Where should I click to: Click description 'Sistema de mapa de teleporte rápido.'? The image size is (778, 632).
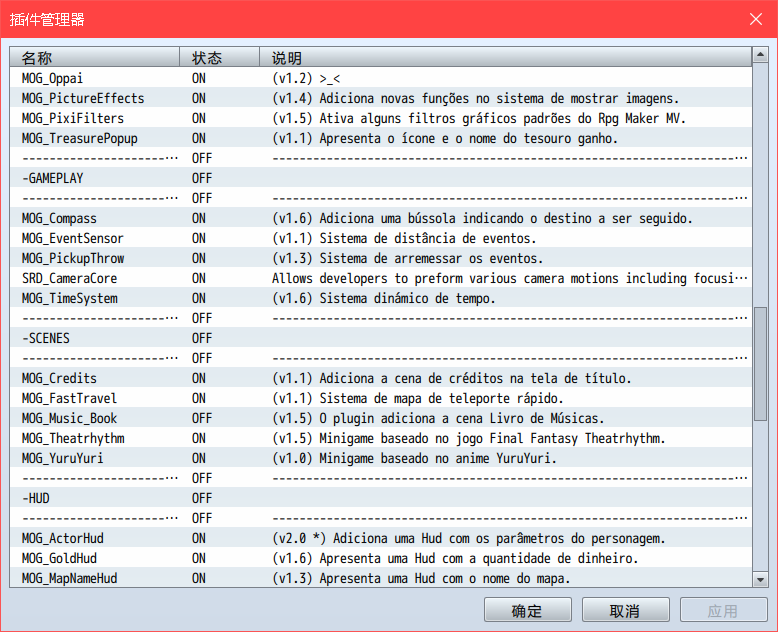(418, 398)
